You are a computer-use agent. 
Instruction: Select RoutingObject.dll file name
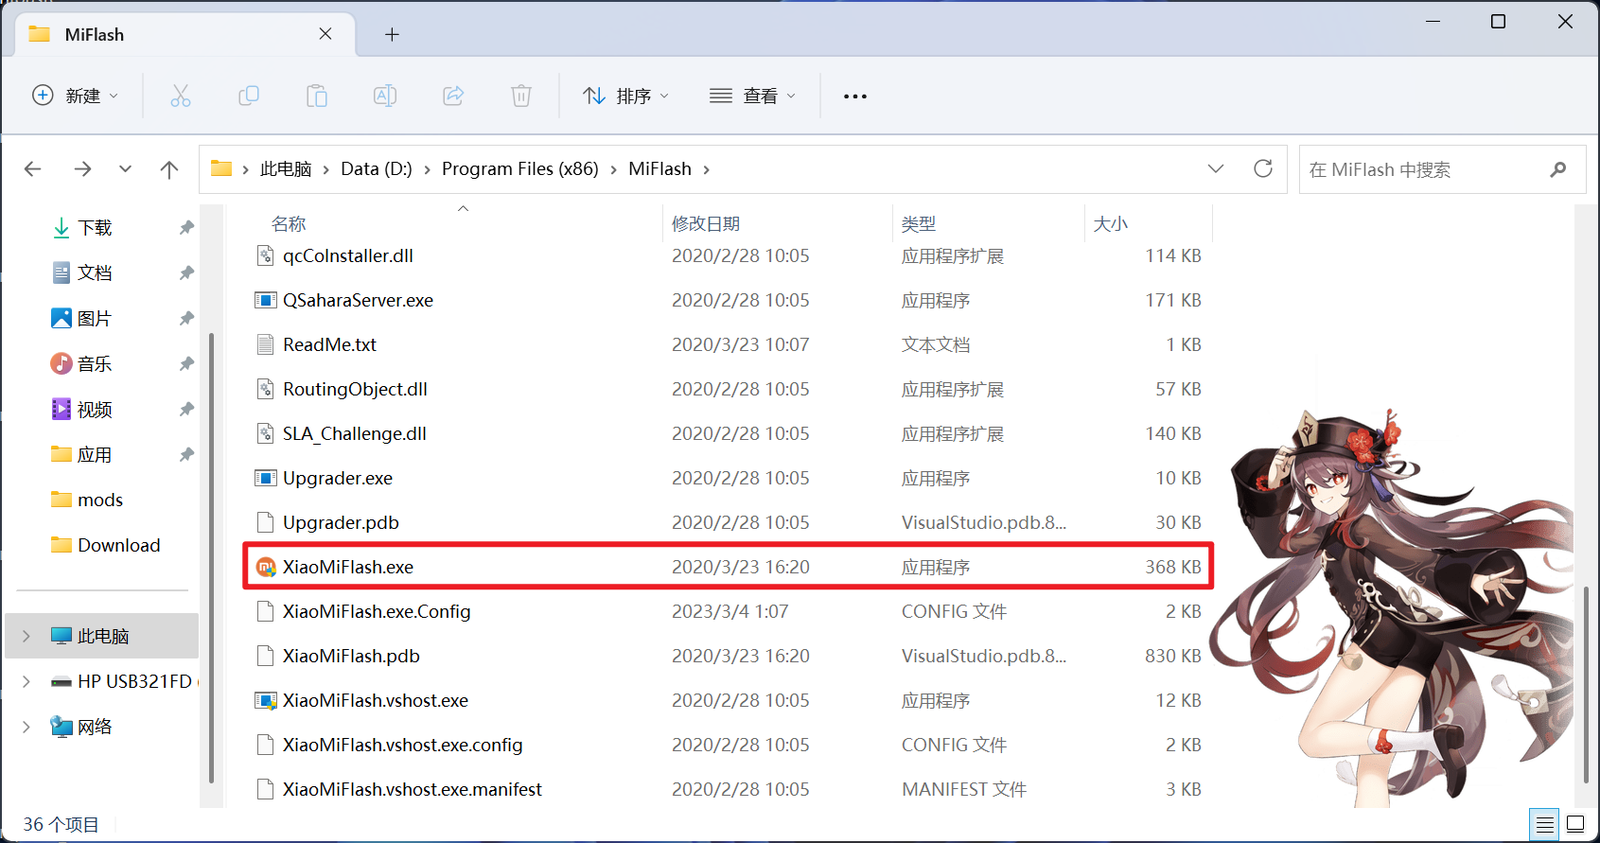pos(355,389)
